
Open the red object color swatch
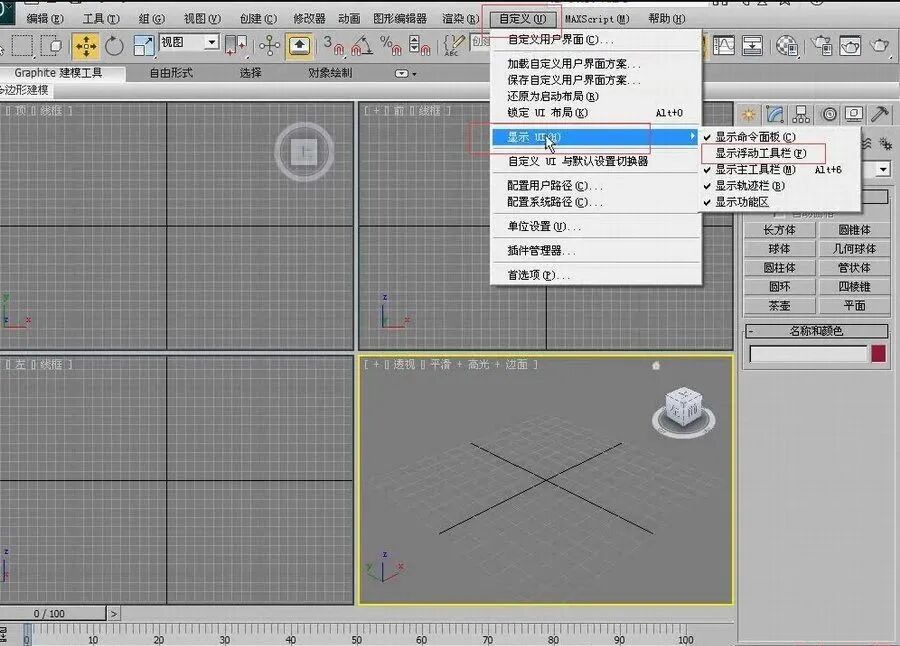(x=878, y=354)
